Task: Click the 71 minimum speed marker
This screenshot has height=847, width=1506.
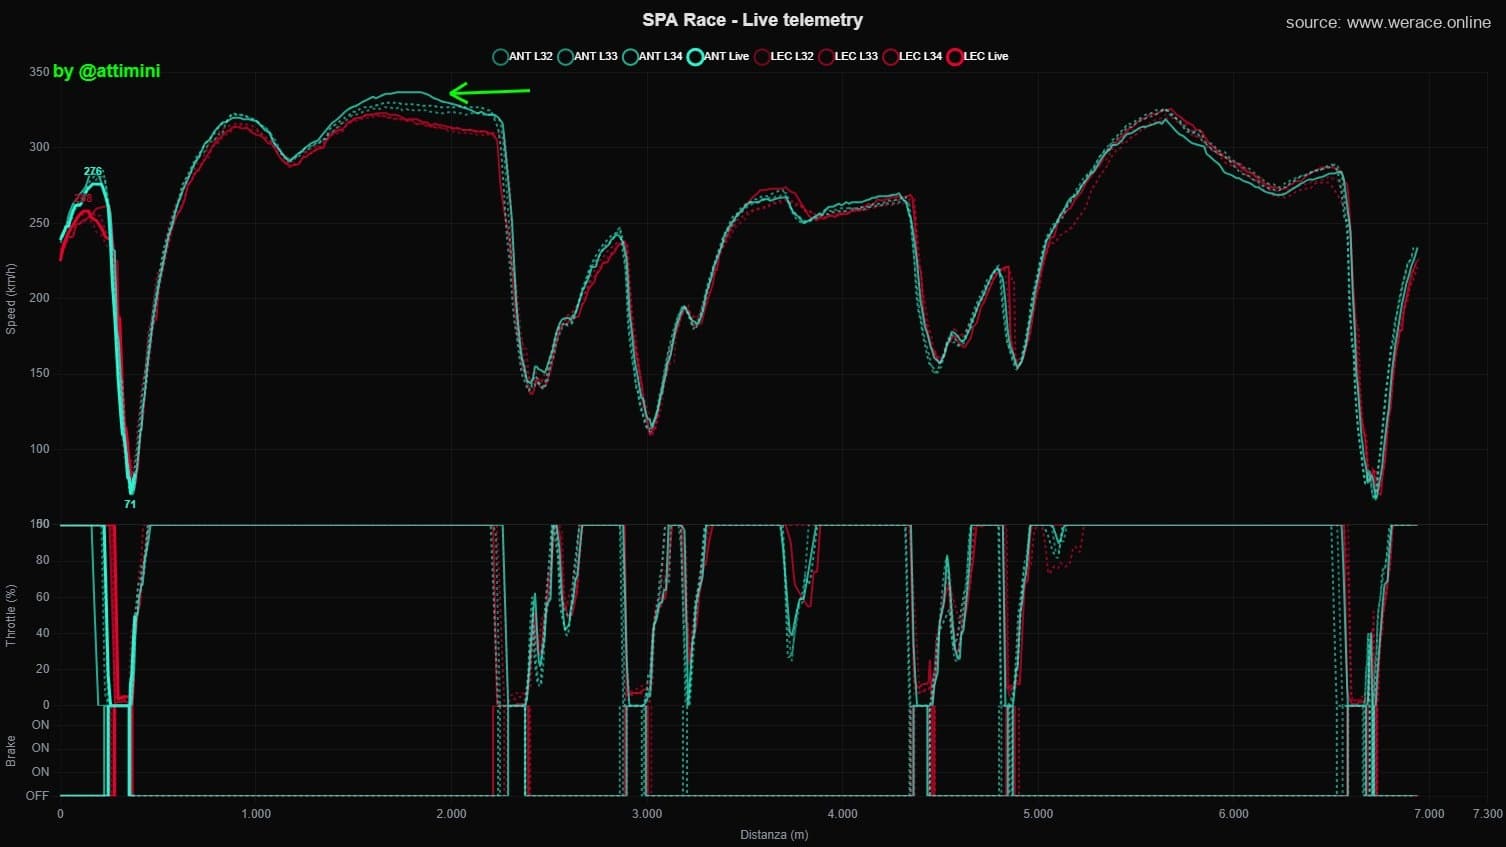Action: [x=130, y=504]
